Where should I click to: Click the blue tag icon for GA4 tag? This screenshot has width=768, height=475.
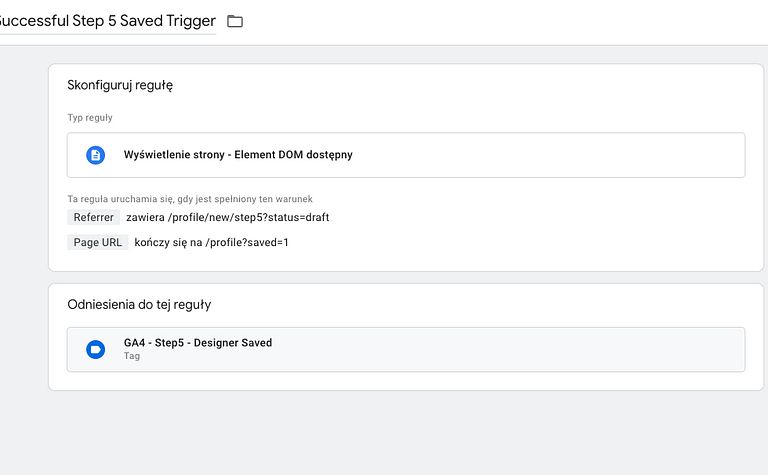[95, 349]
